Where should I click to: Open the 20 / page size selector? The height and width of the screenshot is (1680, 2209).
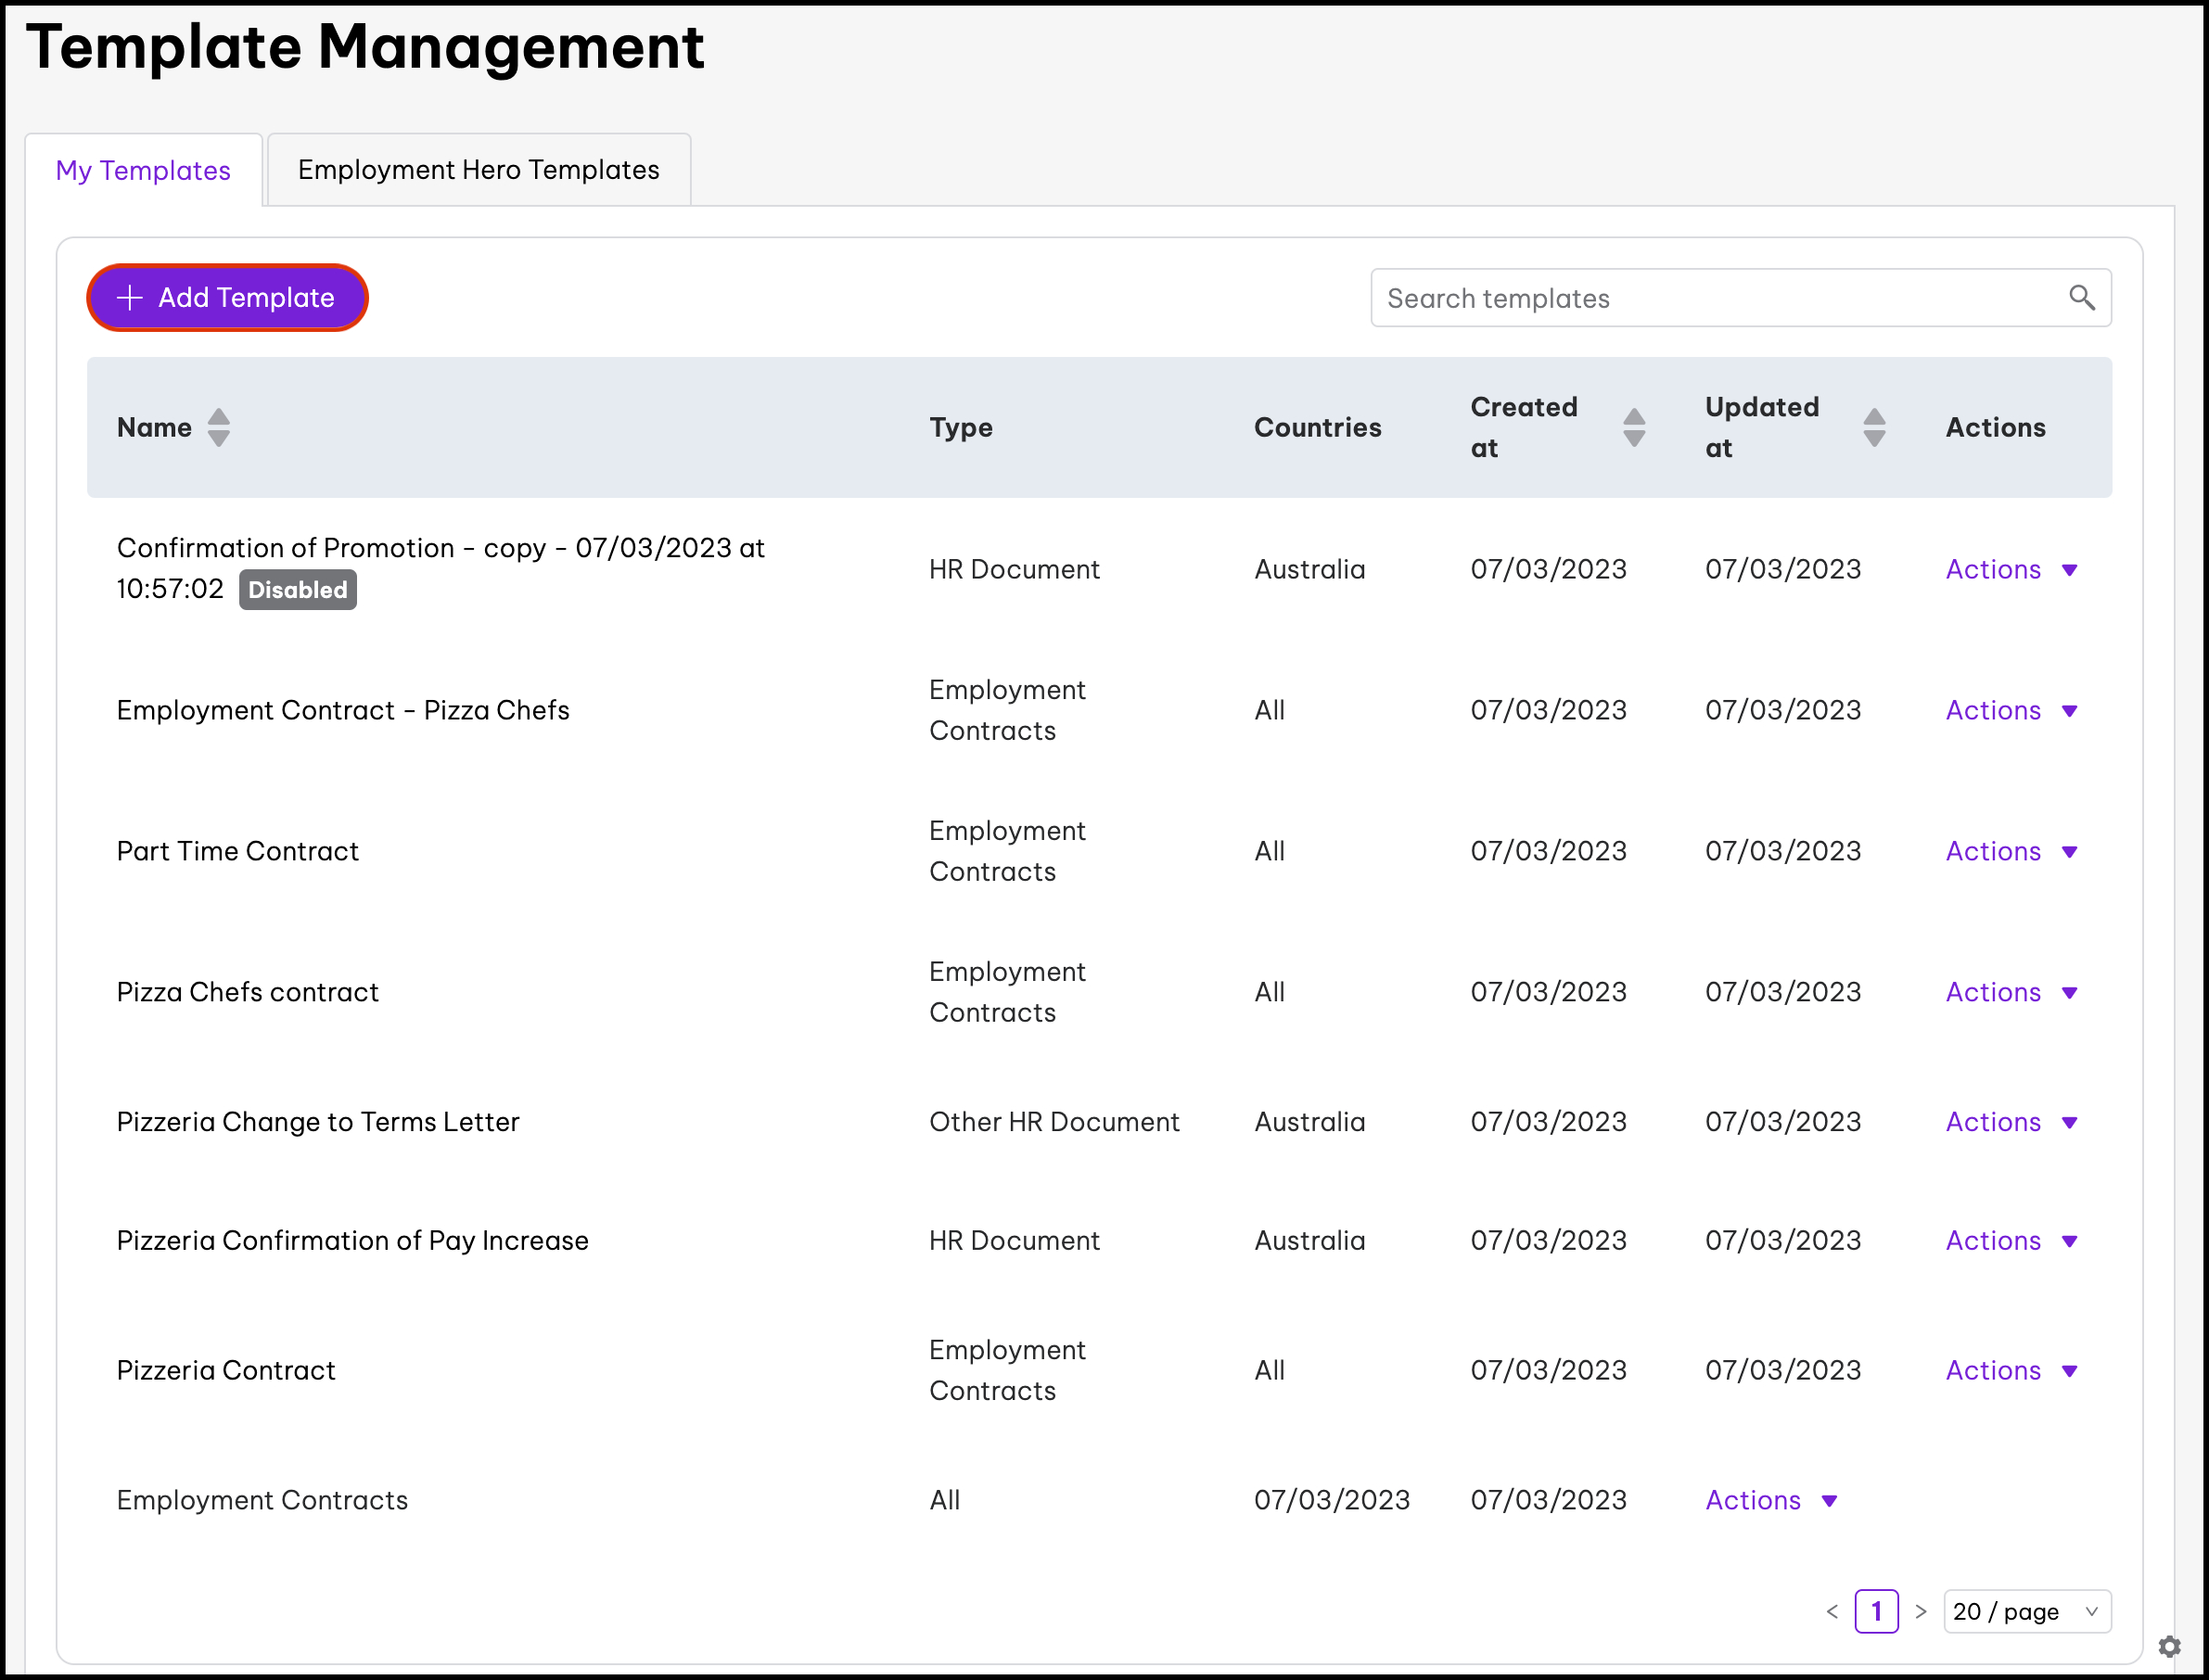pyautogui.click(x=2026, y=1611)
